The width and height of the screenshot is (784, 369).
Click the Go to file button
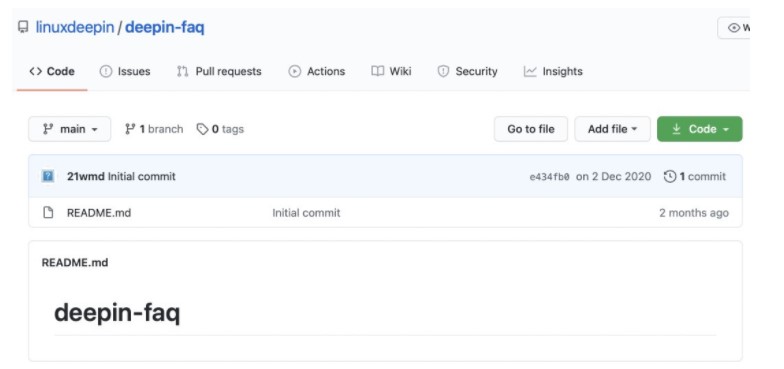[x=530, y=129]
